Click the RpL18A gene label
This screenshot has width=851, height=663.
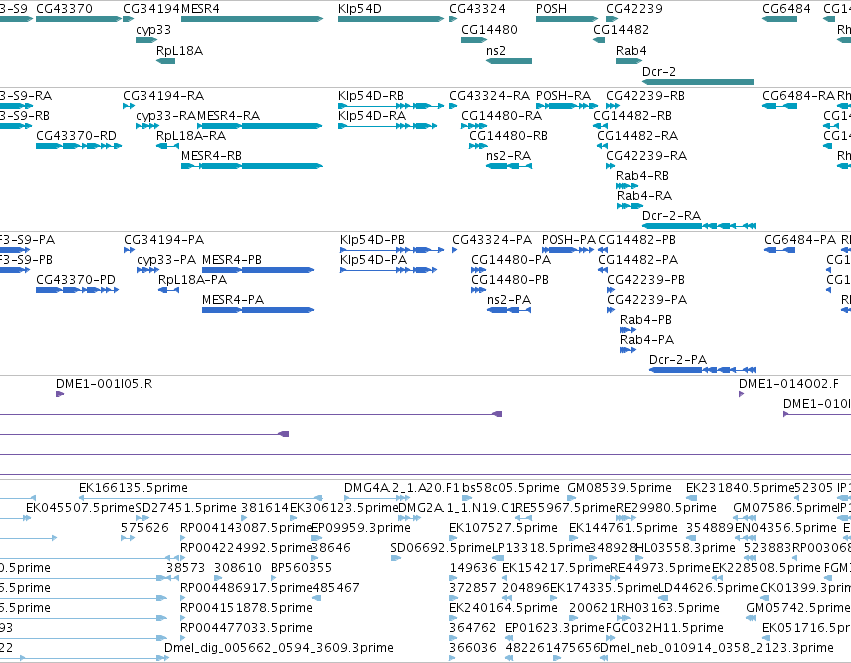pos(179,50)
